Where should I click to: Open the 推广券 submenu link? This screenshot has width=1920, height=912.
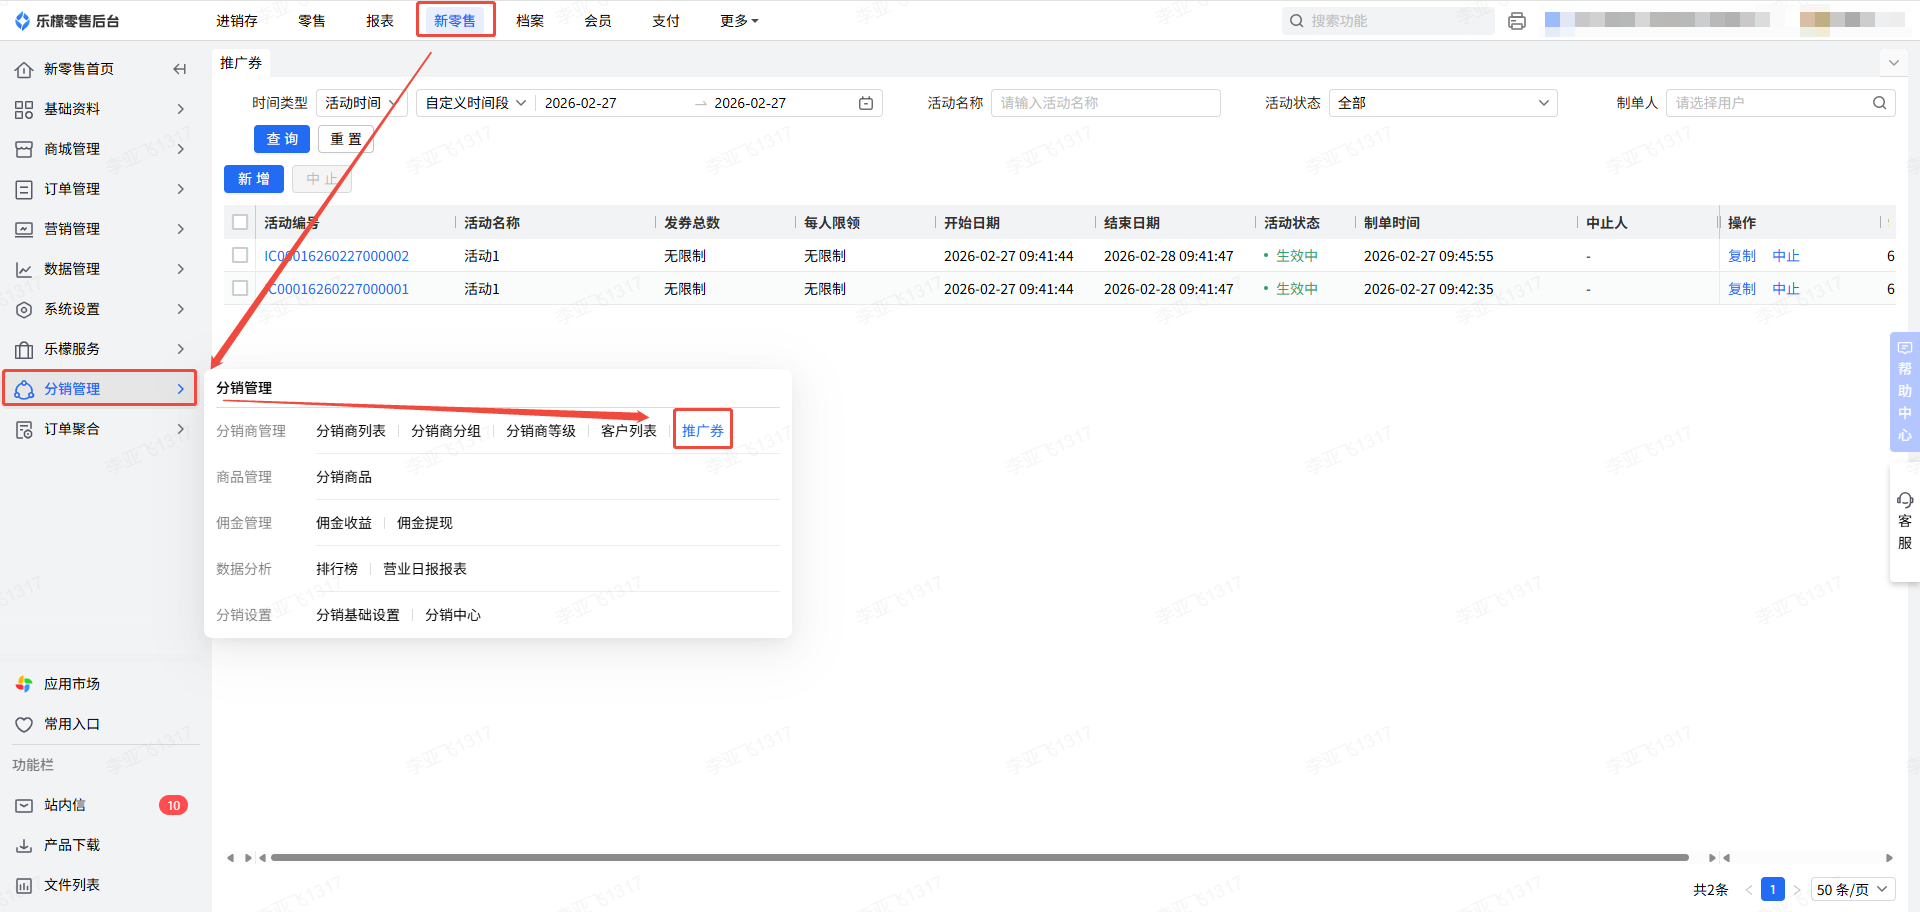coord(703,431)
